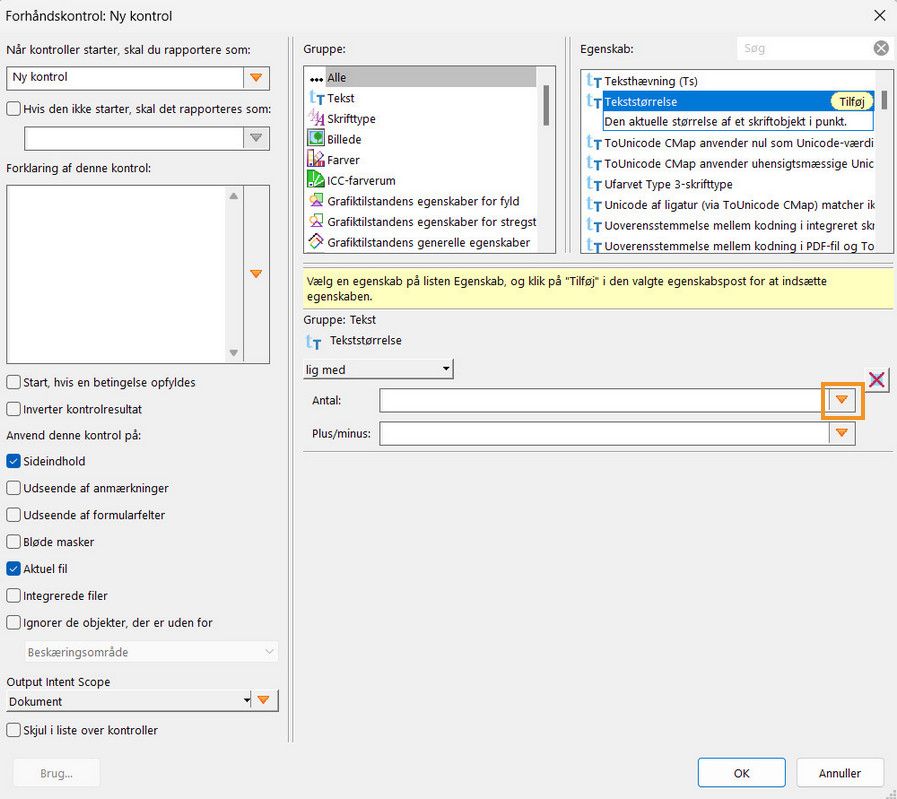Open the Plus/minus orange dropdown arrow

pos(842,433)
